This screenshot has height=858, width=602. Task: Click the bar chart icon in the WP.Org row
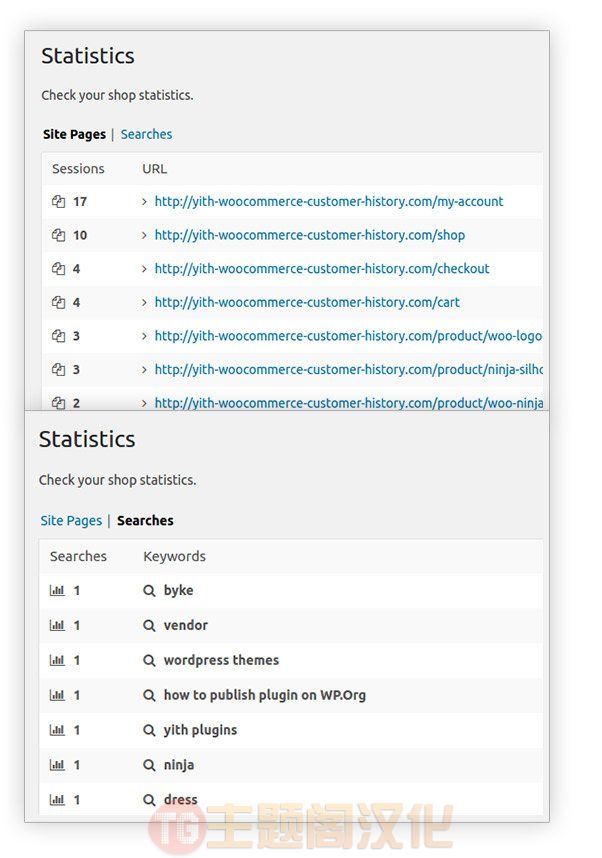tap(57, 695)
